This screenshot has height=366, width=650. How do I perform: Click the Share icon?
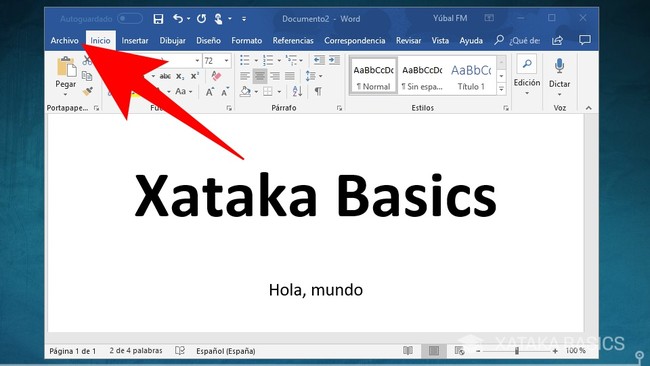[558, 40]
